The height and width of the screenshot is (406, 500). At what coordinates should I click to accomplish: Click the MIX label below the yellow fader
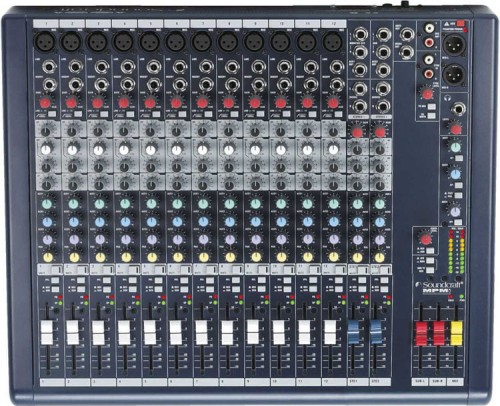456,381
